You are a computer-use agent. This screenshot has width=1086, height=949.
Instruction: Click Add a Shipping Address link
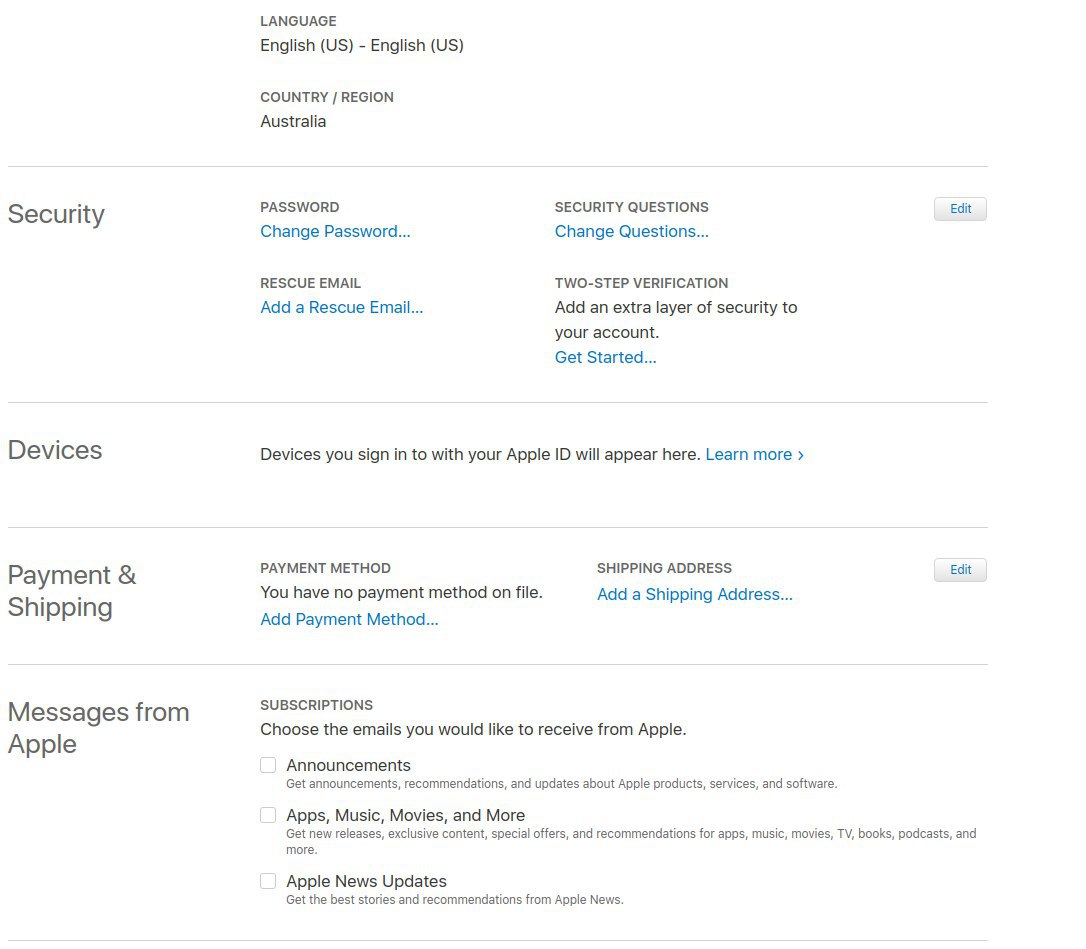coord(695,594)
